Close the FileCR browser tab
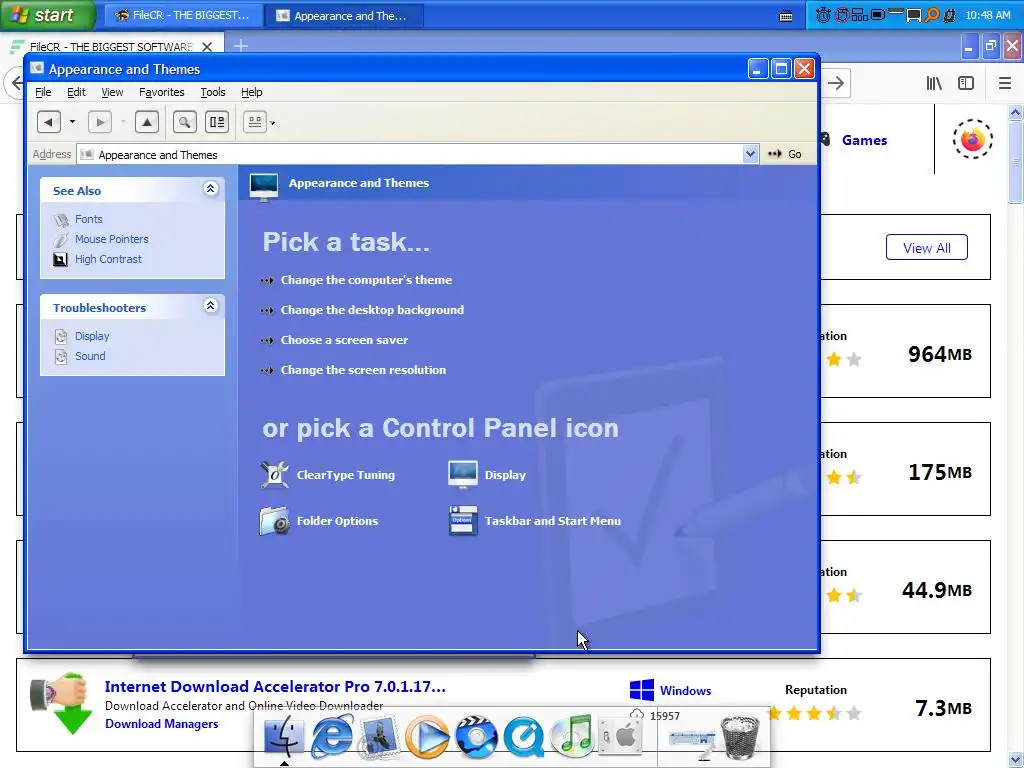Screen dimensions: 1024x768 [207, 47]
